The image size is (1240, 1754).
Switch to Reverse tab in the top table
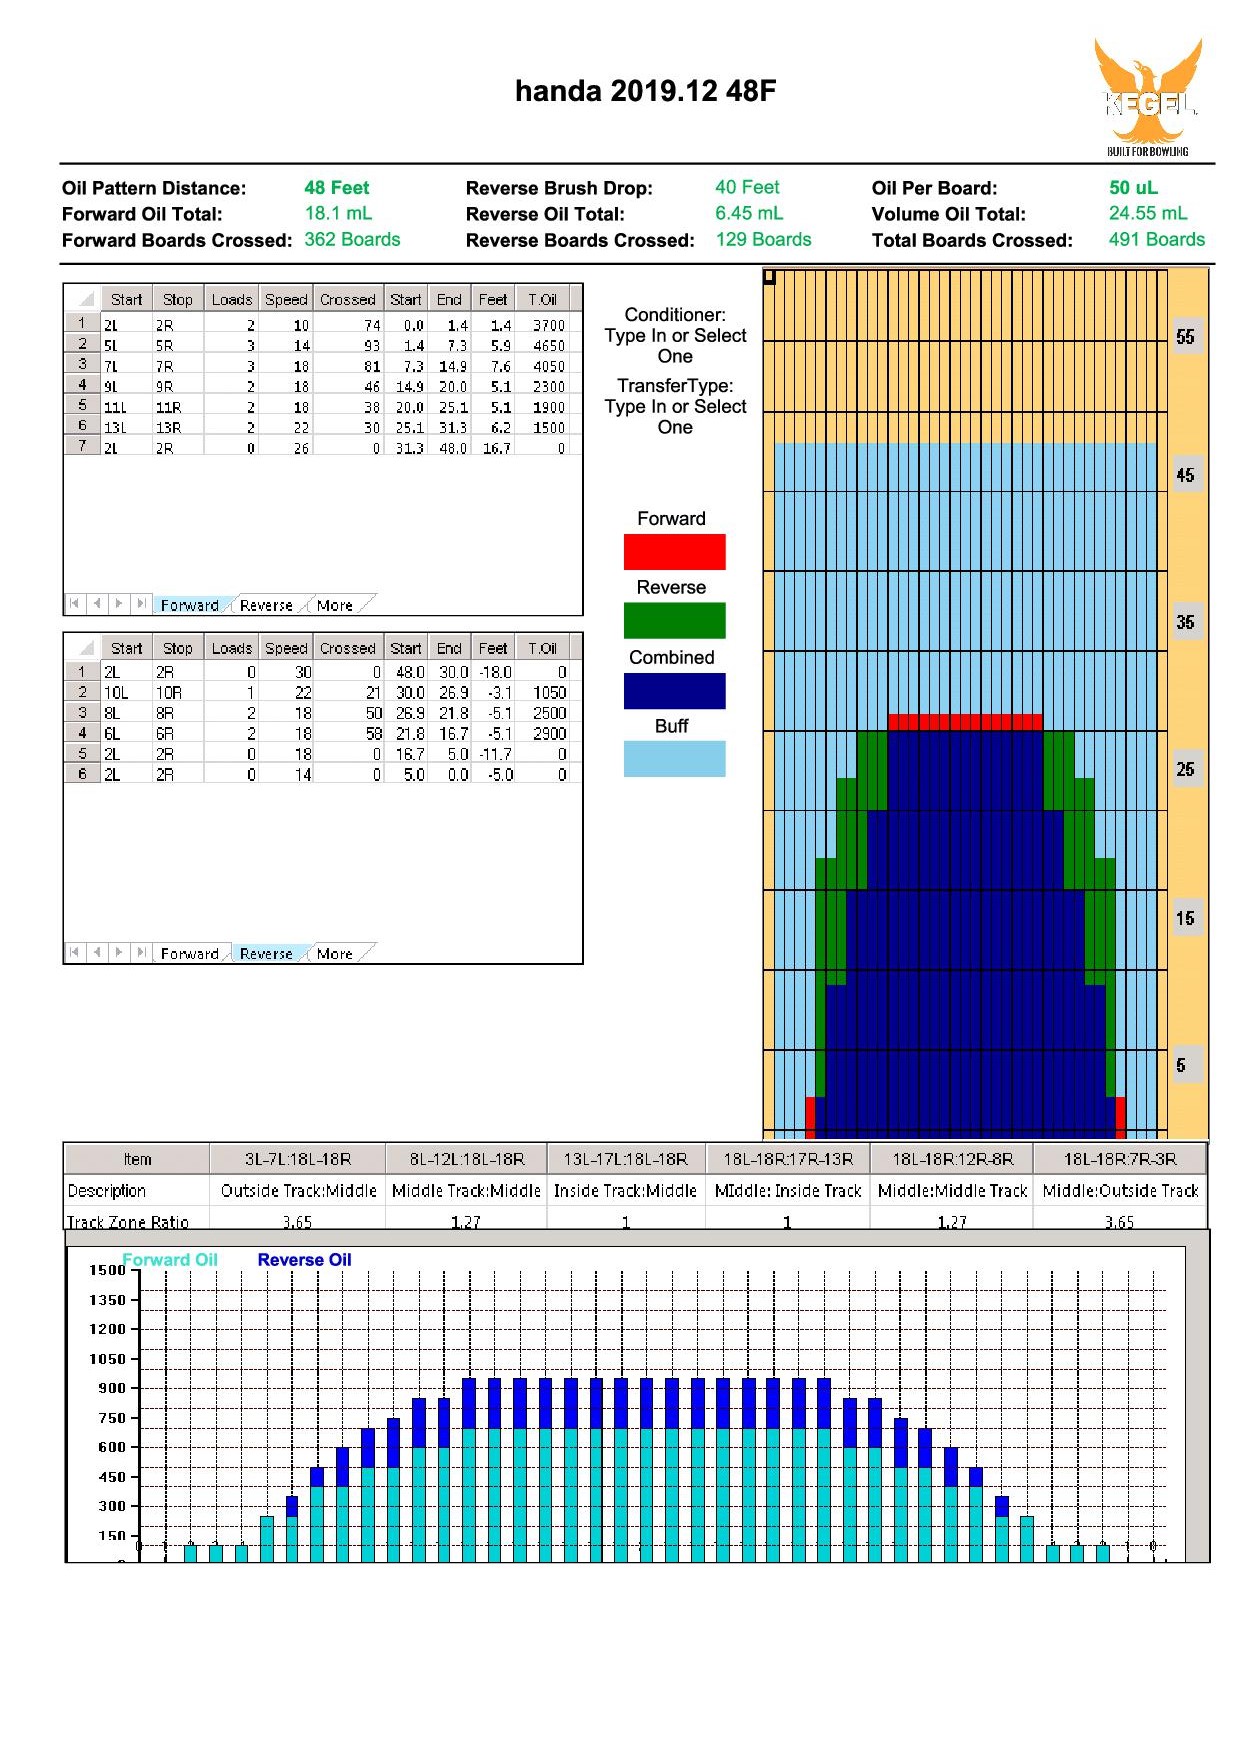(266, 605)
